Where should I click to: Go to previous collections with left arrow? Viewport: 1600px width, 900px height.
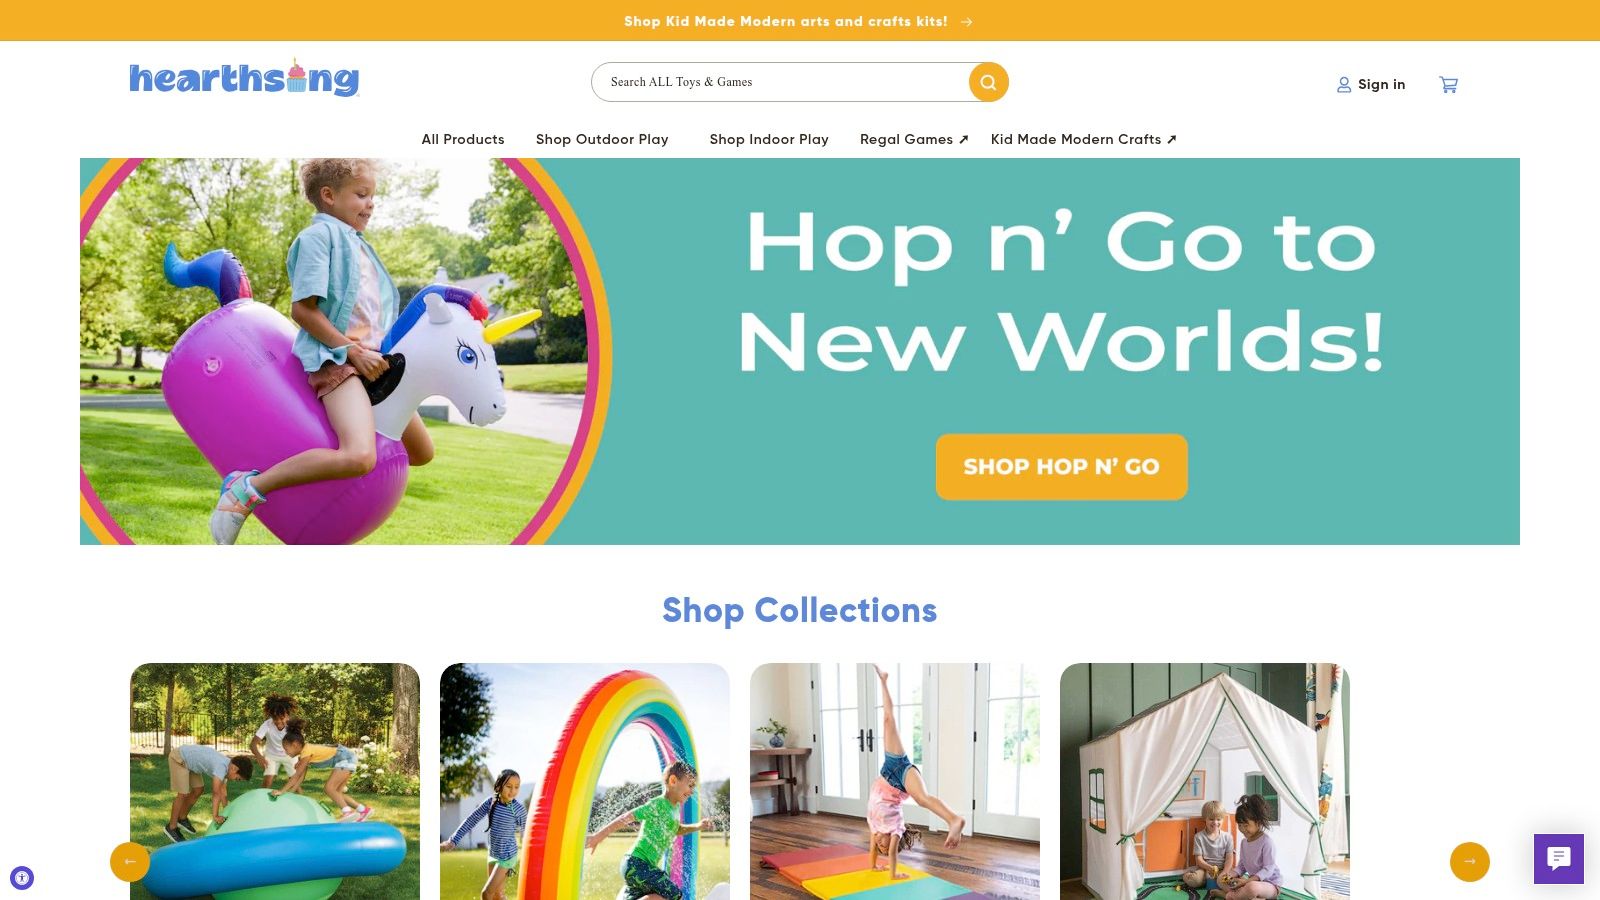point(130,861)
